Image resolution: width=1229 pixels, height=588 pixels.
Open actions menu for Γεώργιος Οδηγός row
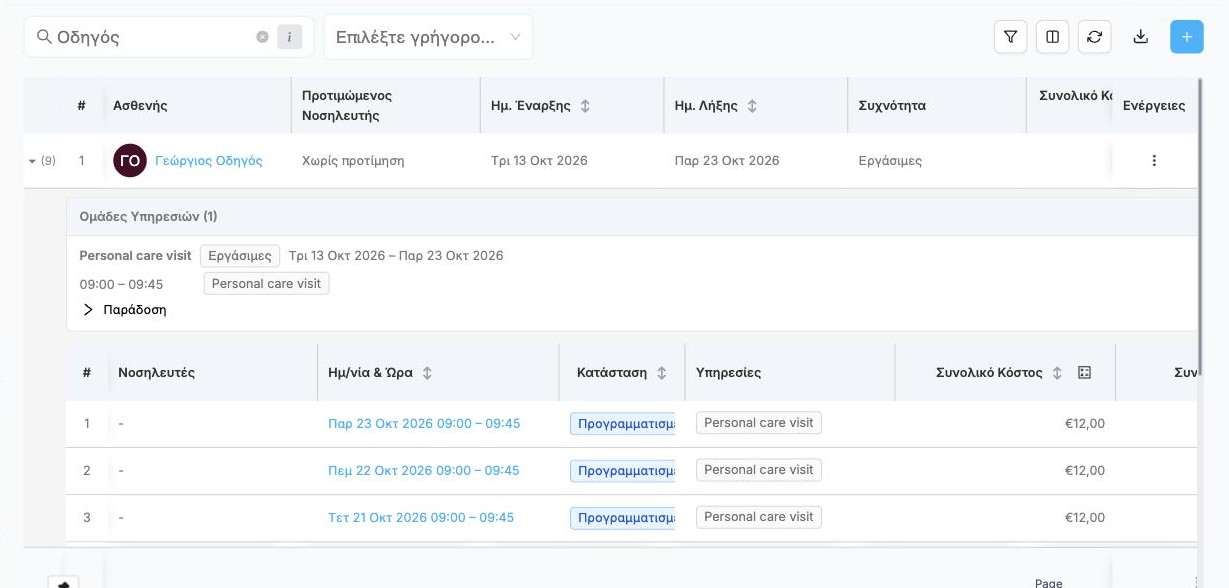point(1154,160)
